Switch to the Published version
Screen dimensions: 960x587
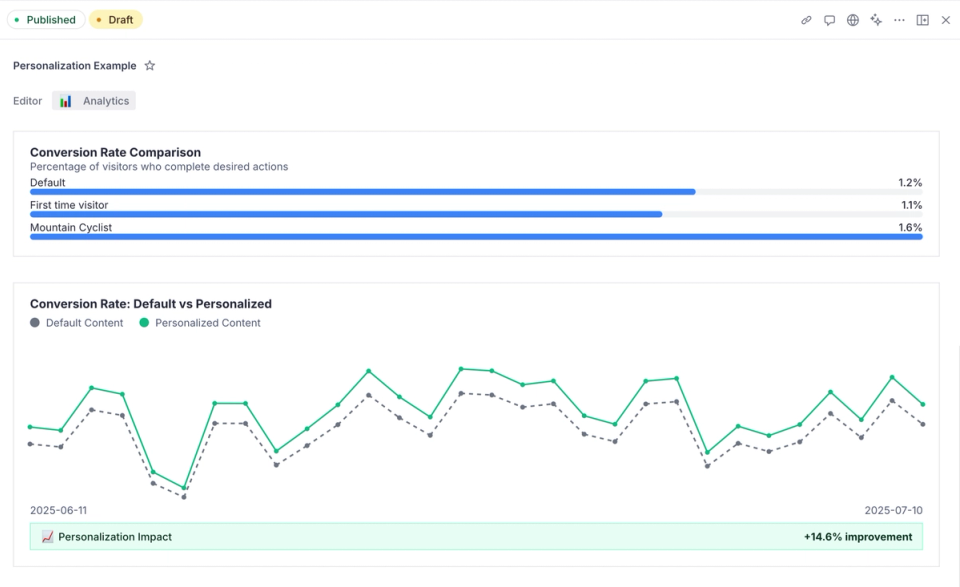[46, 20]
